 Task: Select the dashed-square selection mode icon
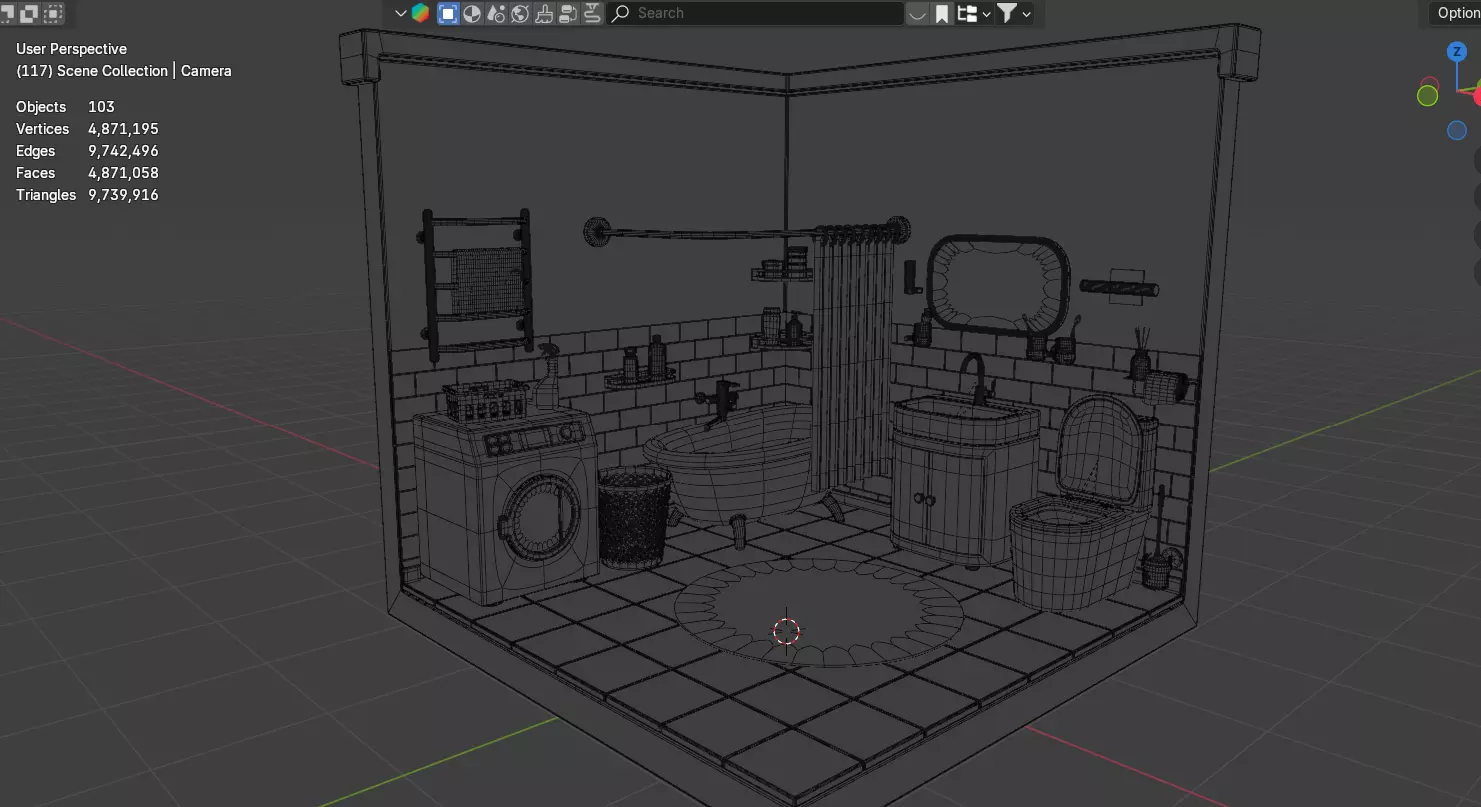(53, 13)
